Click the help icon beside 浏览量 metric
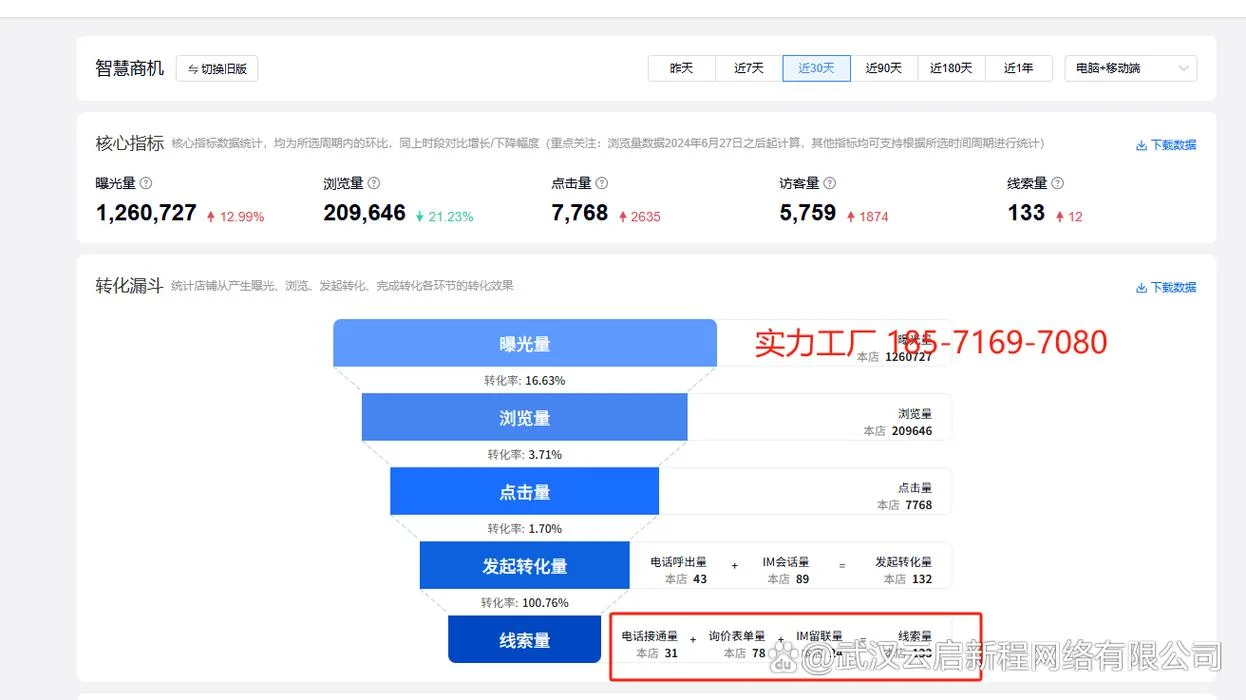This screenshot has width=1246, height=700. pyautogui.click(x=374, y=183)
